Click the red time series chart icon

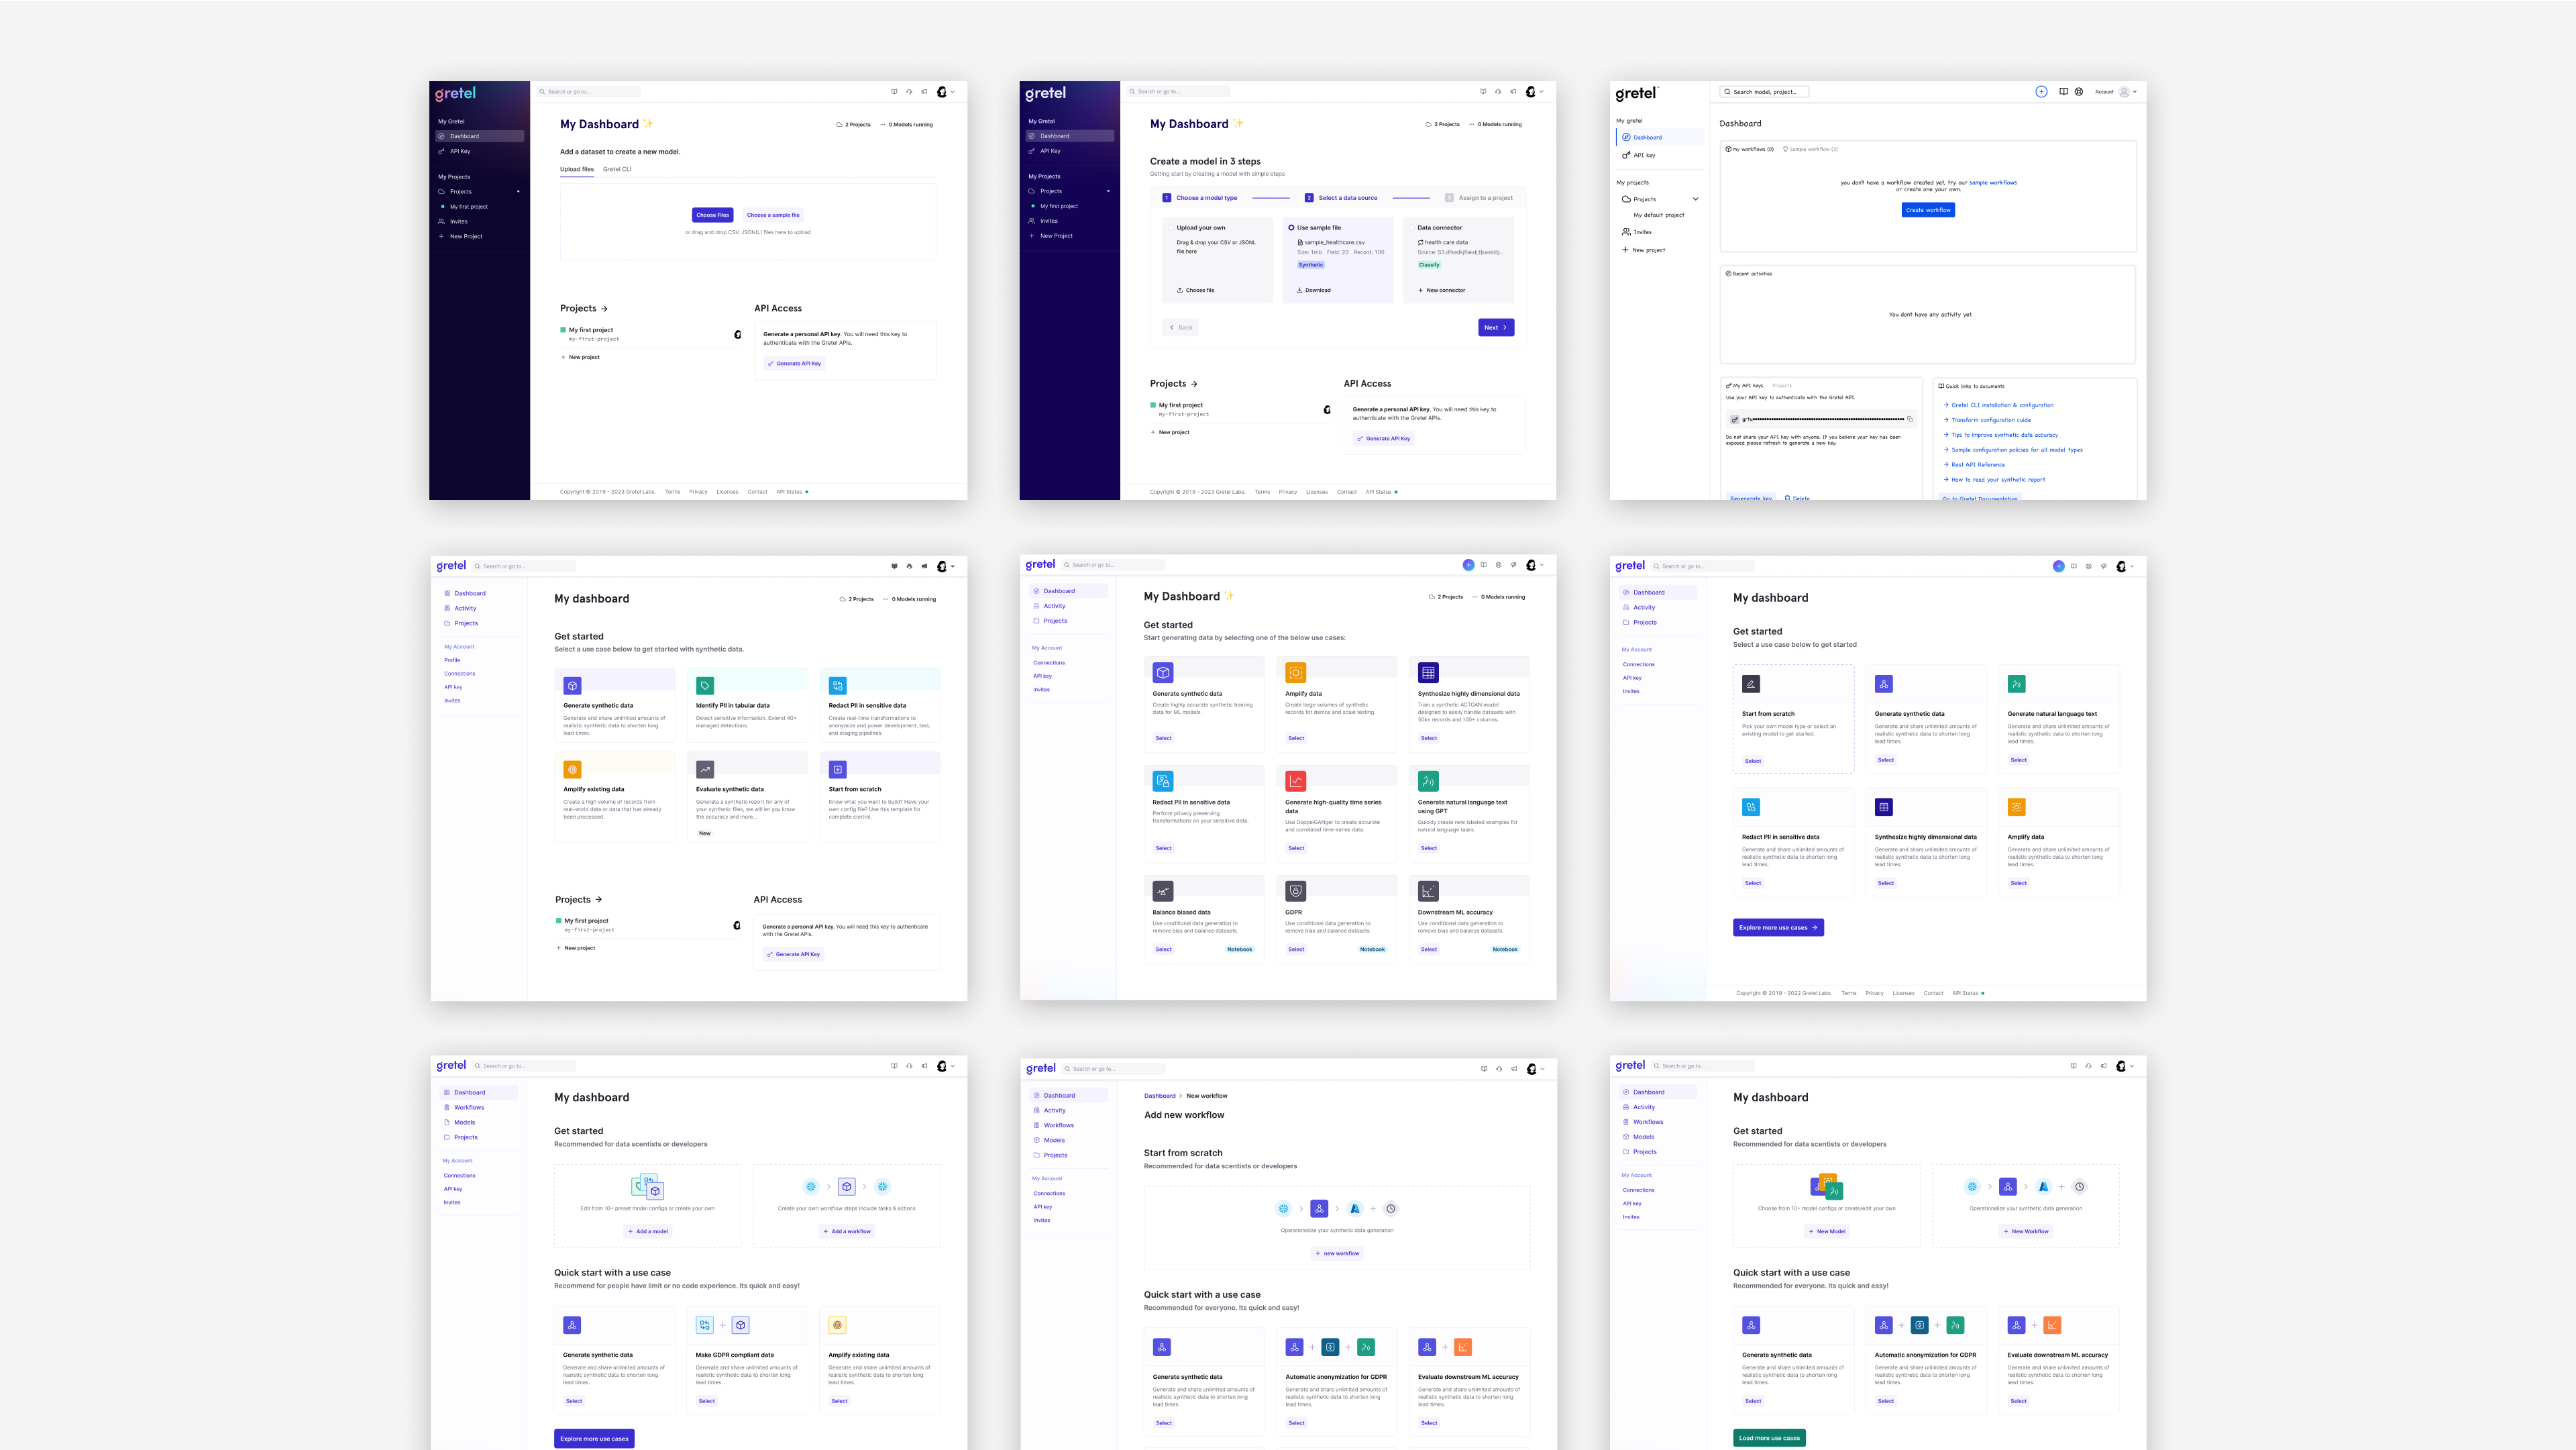tap(1295, 781)
